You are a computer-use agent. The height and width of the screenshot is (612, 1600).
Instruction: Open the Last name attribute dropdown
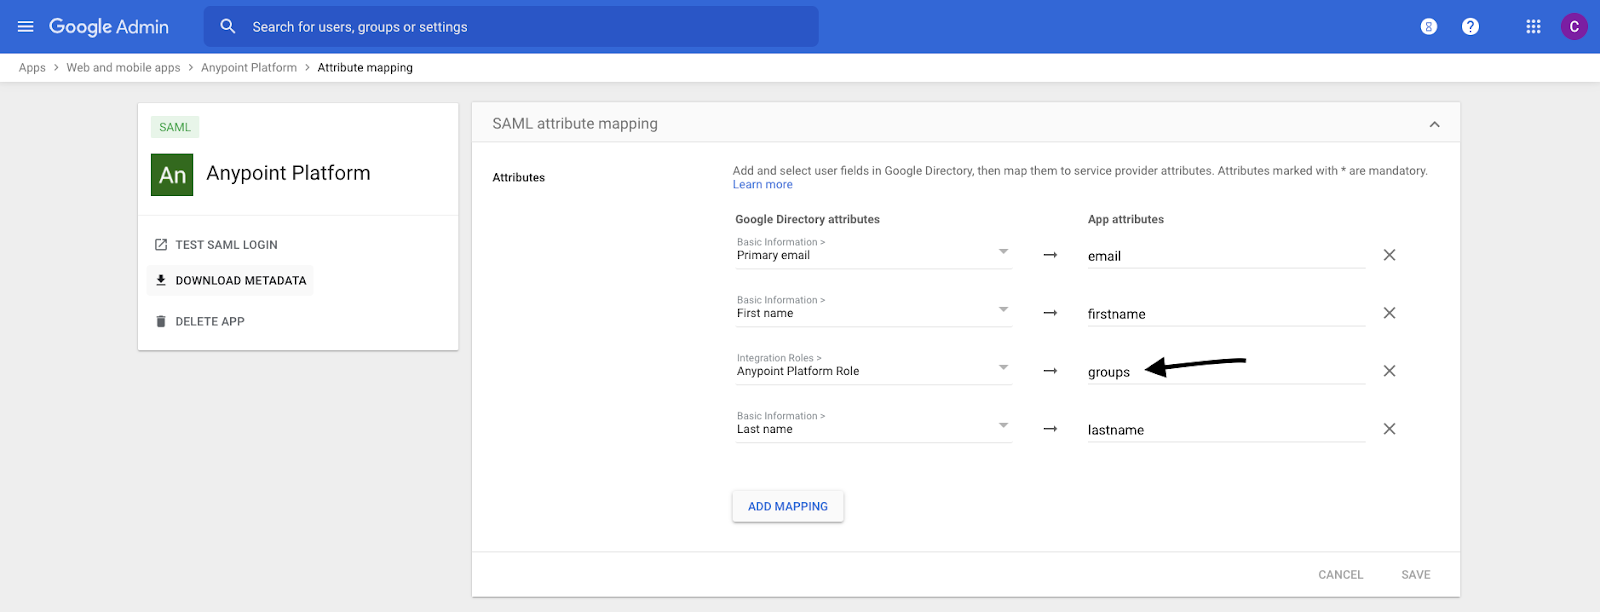pos(873,425)
